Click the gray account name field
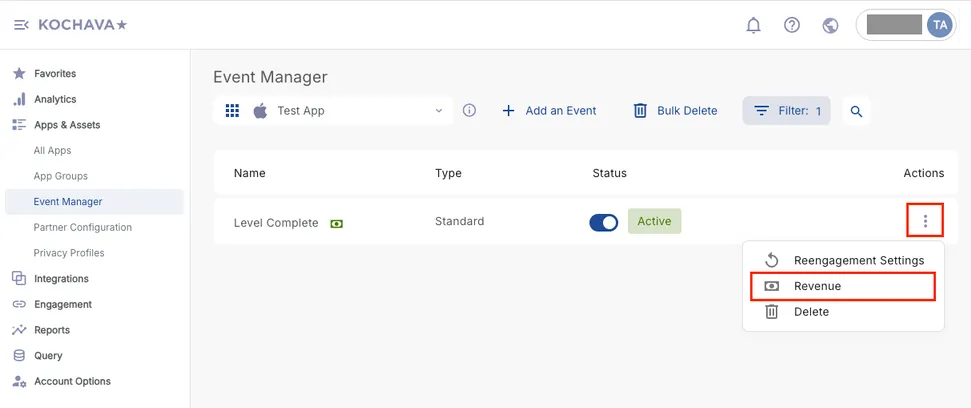971x408 pixels. click(x=894, y=25)
